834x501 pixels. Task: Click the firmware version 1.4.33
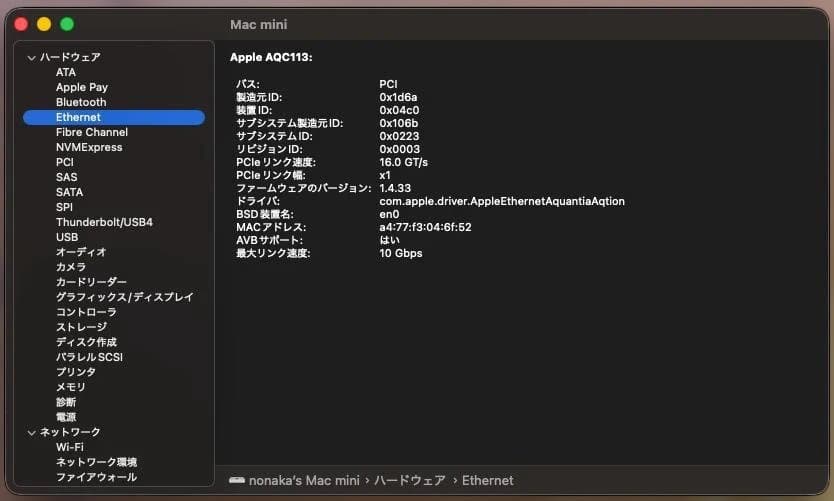point(395,188)
